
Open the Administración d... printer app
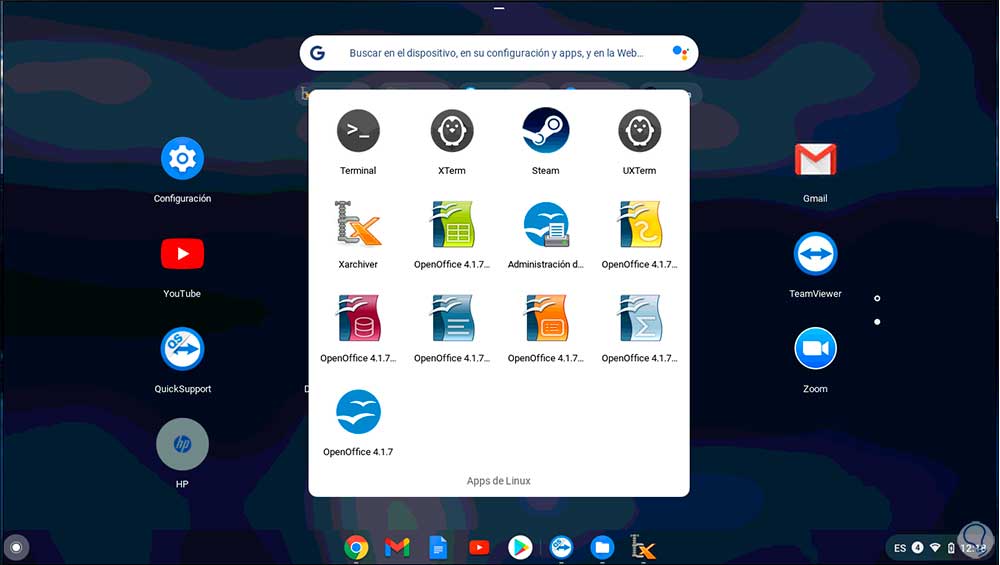click(x=545, y=224)
